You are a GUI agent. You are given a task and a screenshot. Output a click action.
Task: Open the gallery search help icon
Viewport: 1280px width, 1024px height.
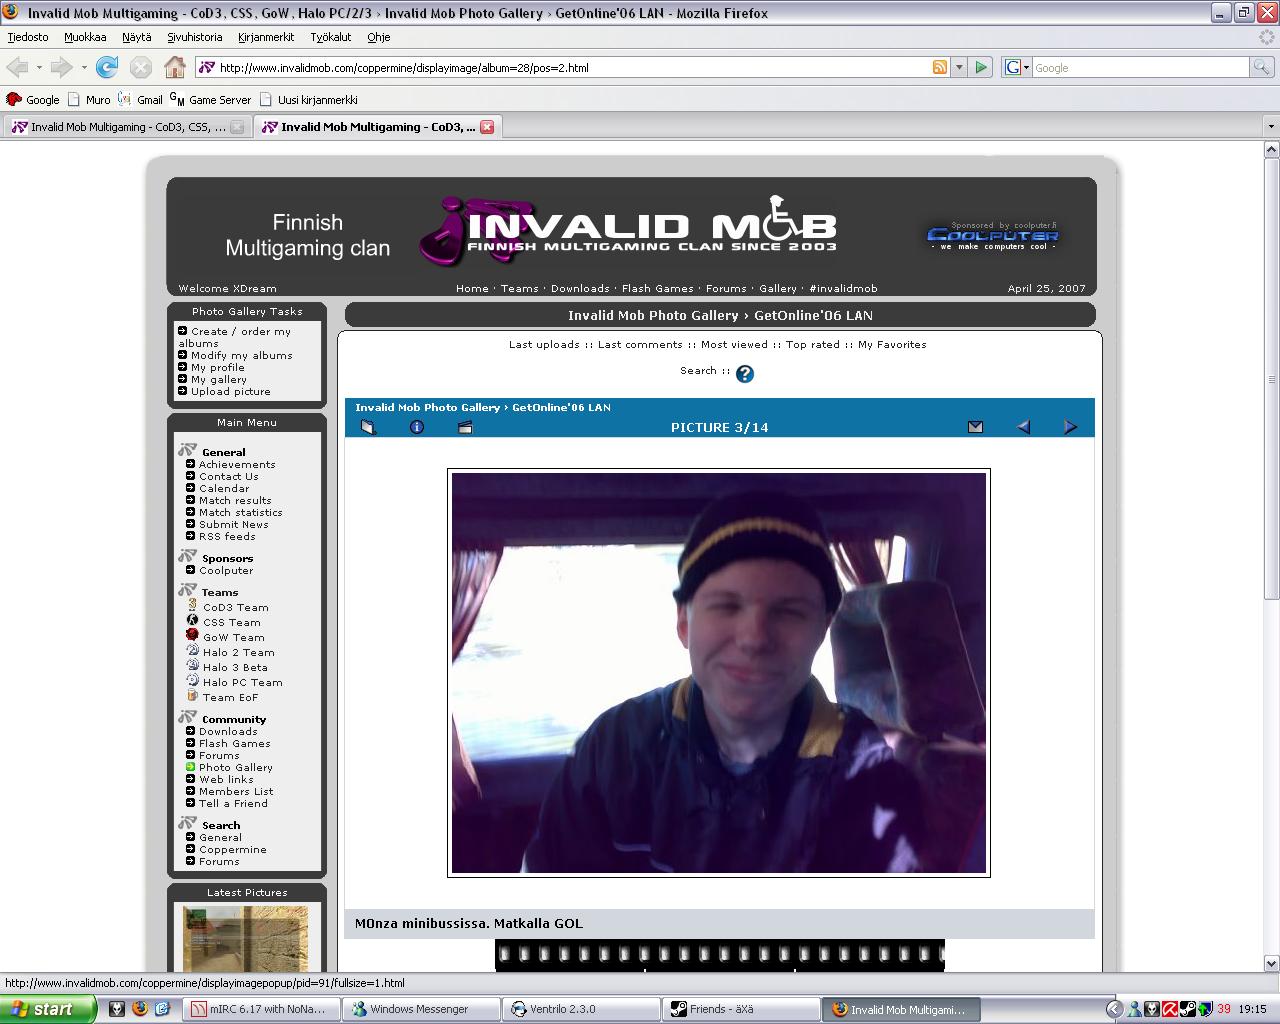pos(744,374)
